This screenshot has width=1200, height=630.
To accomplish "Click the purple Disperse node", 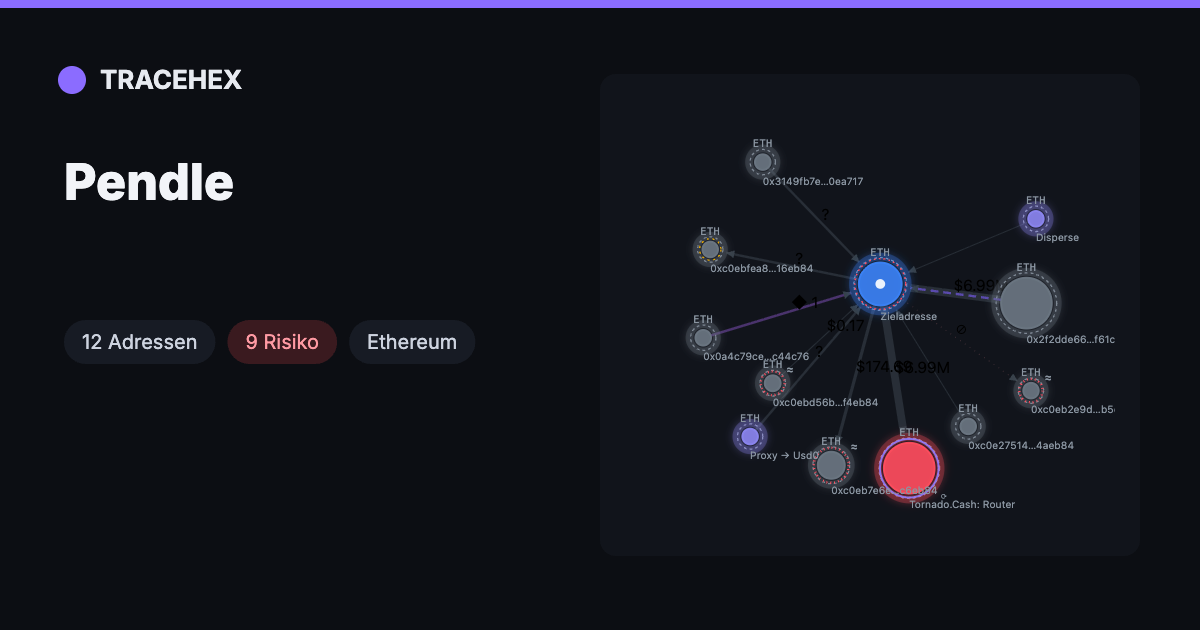I will [x=1036, y=218].
